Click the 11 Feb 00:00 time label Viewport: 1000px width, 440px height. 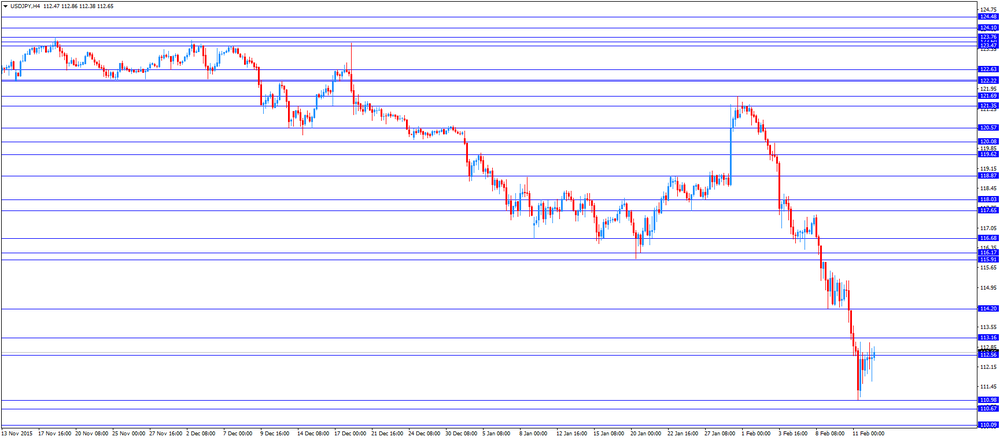pos(867,434)
